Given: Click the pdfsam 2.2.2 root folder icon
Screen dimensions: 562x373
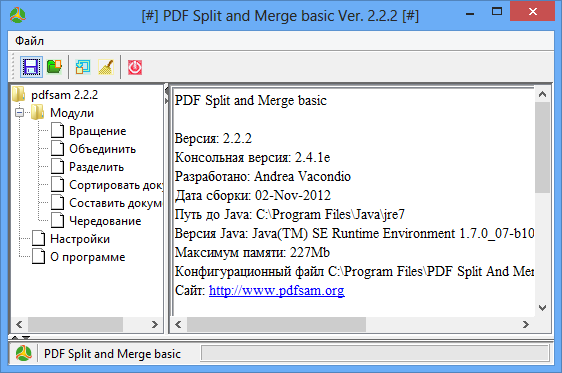Looking at the screenshot, I should tap(19, 94).
